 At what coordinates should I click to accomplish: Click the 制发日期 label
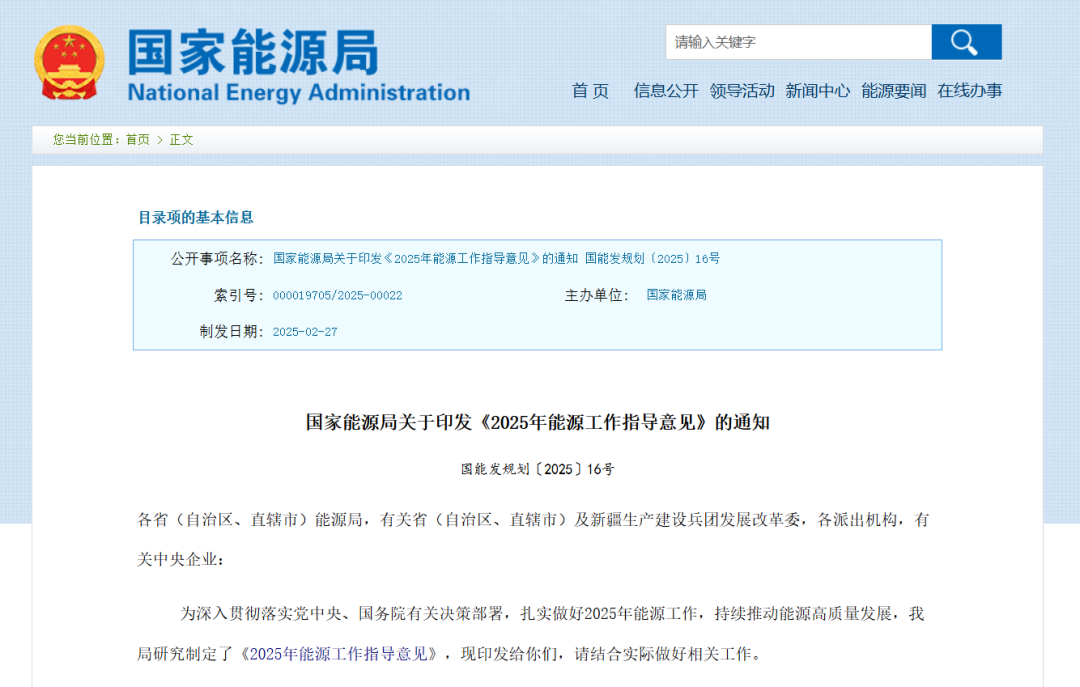pyautogui.click(x=232, y=331)
